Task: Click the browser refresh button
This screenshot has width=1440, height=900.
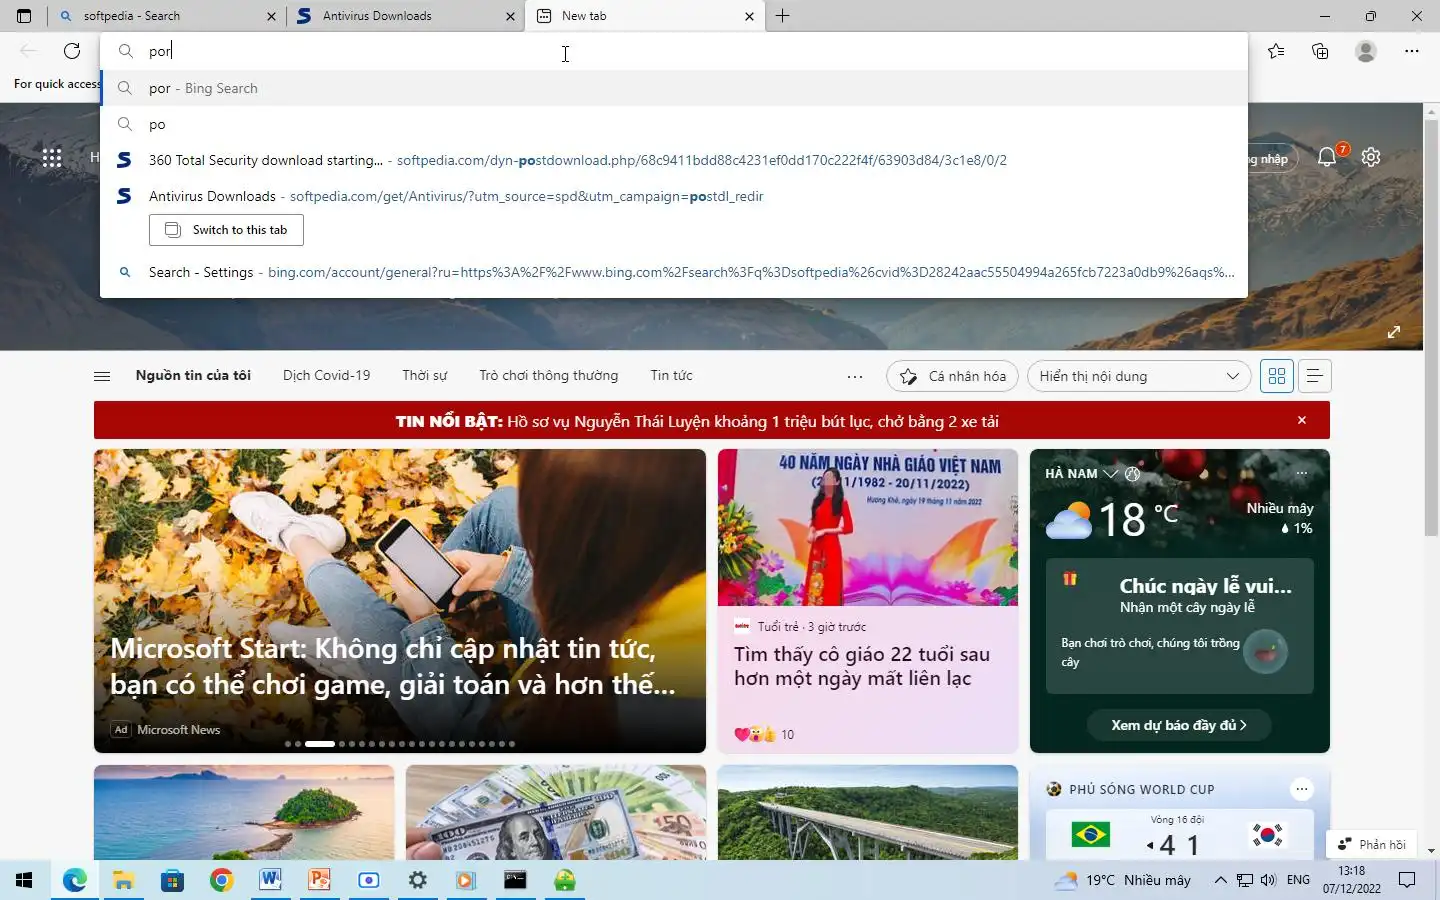Action: 72,51
